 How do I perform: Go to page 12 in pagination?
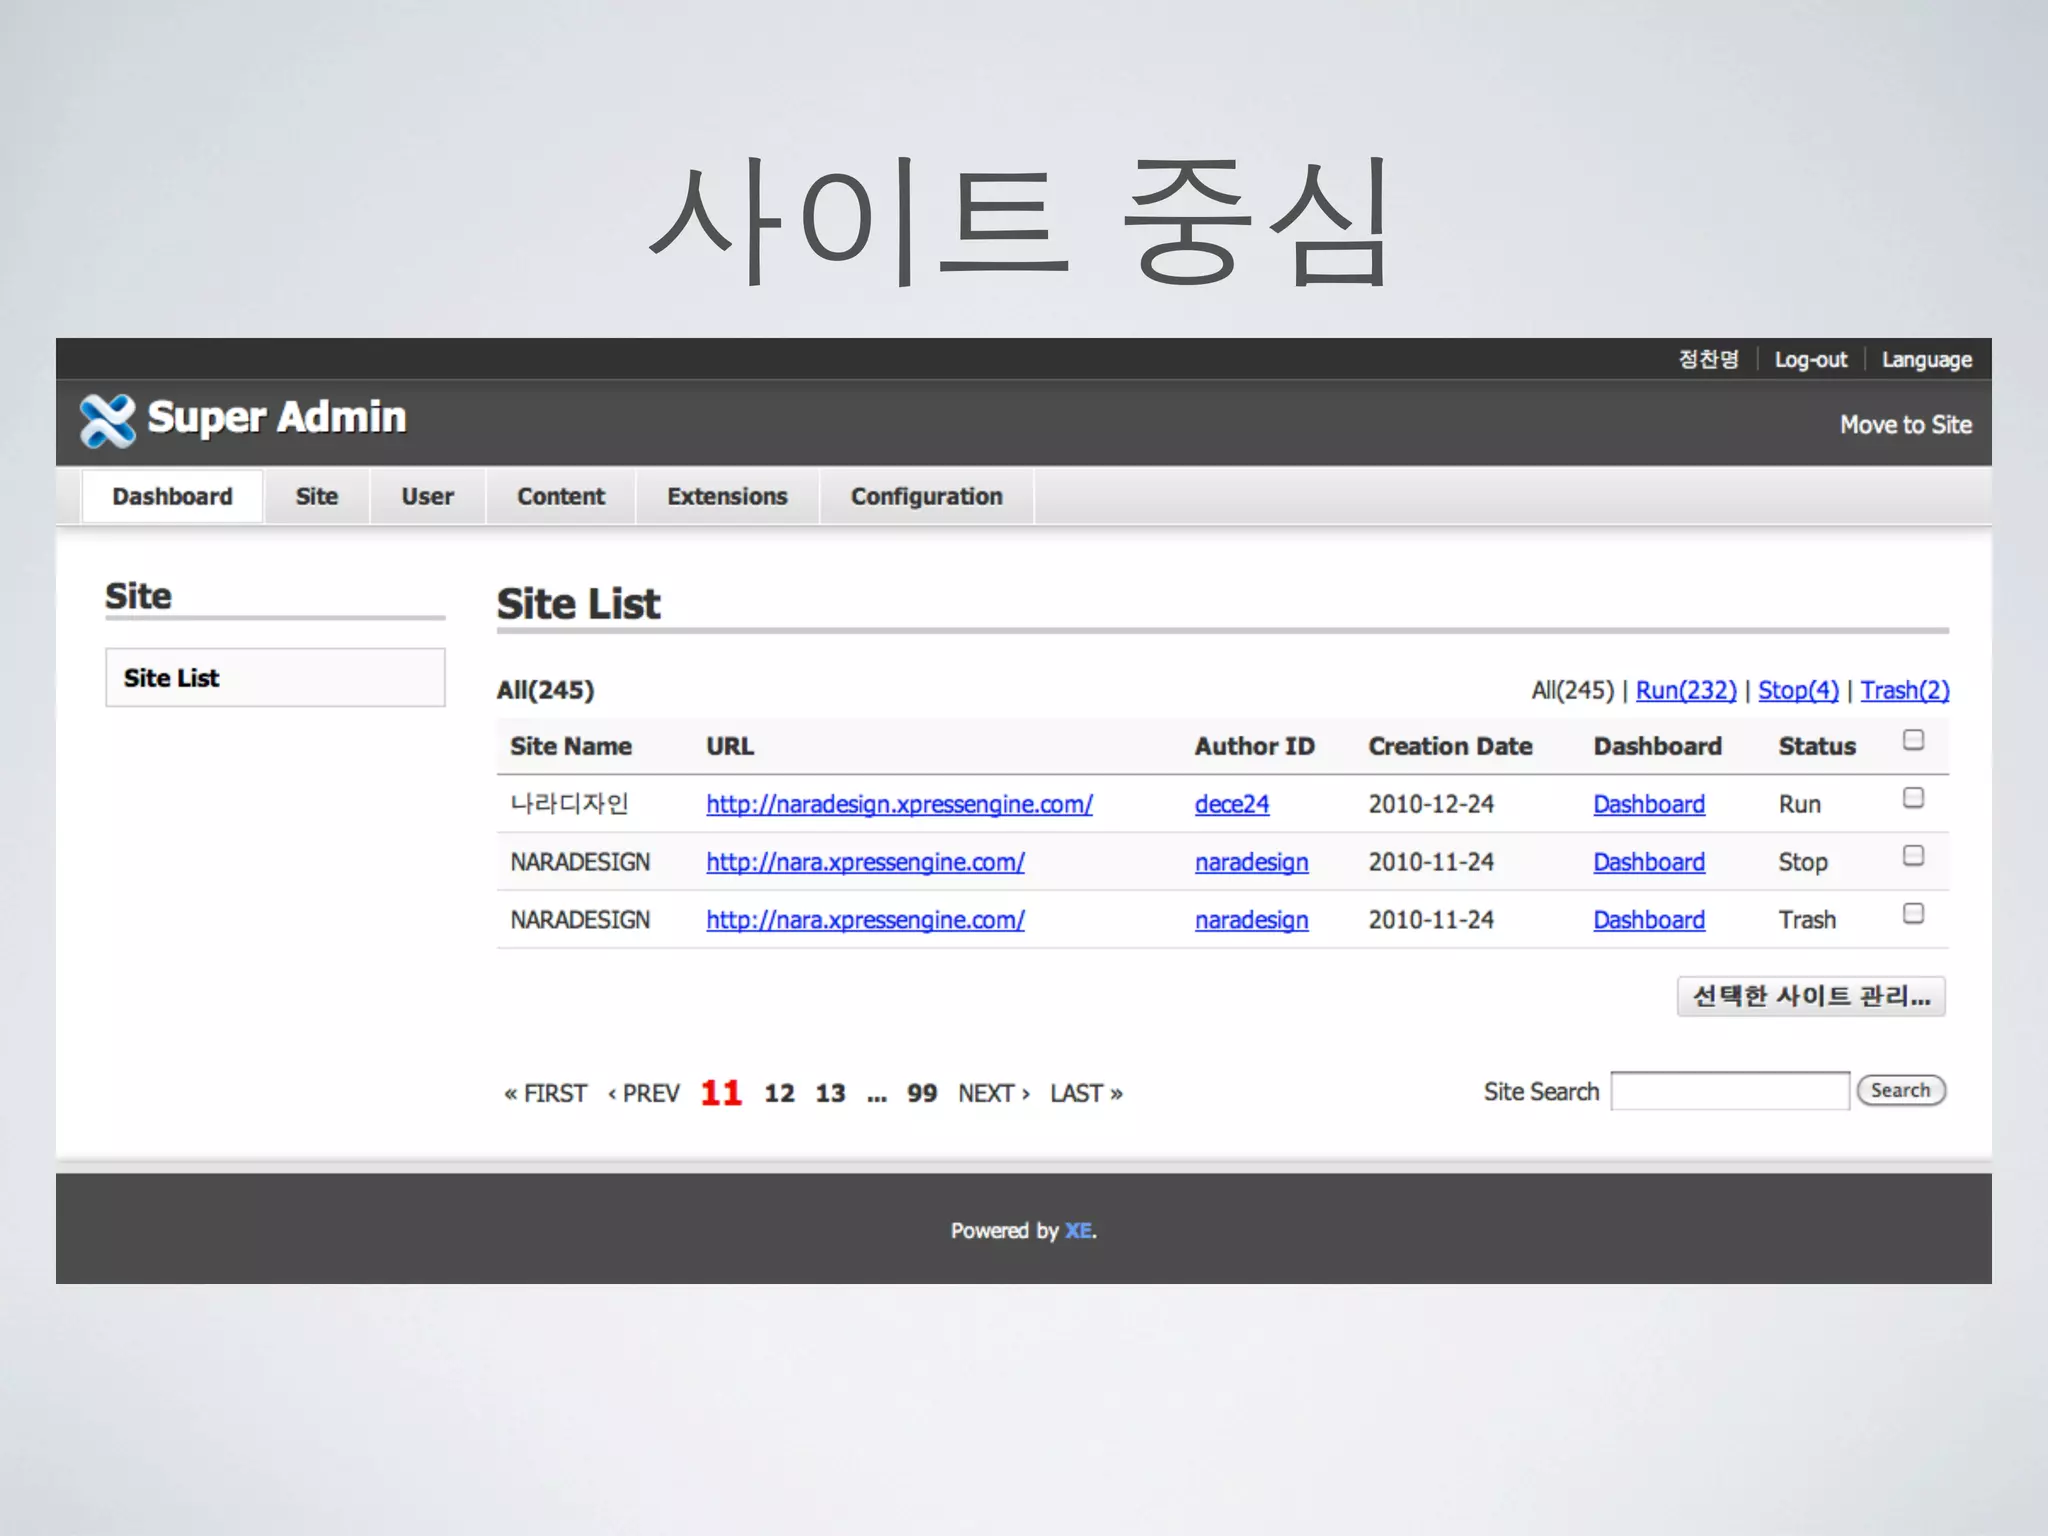point(779,1093)
